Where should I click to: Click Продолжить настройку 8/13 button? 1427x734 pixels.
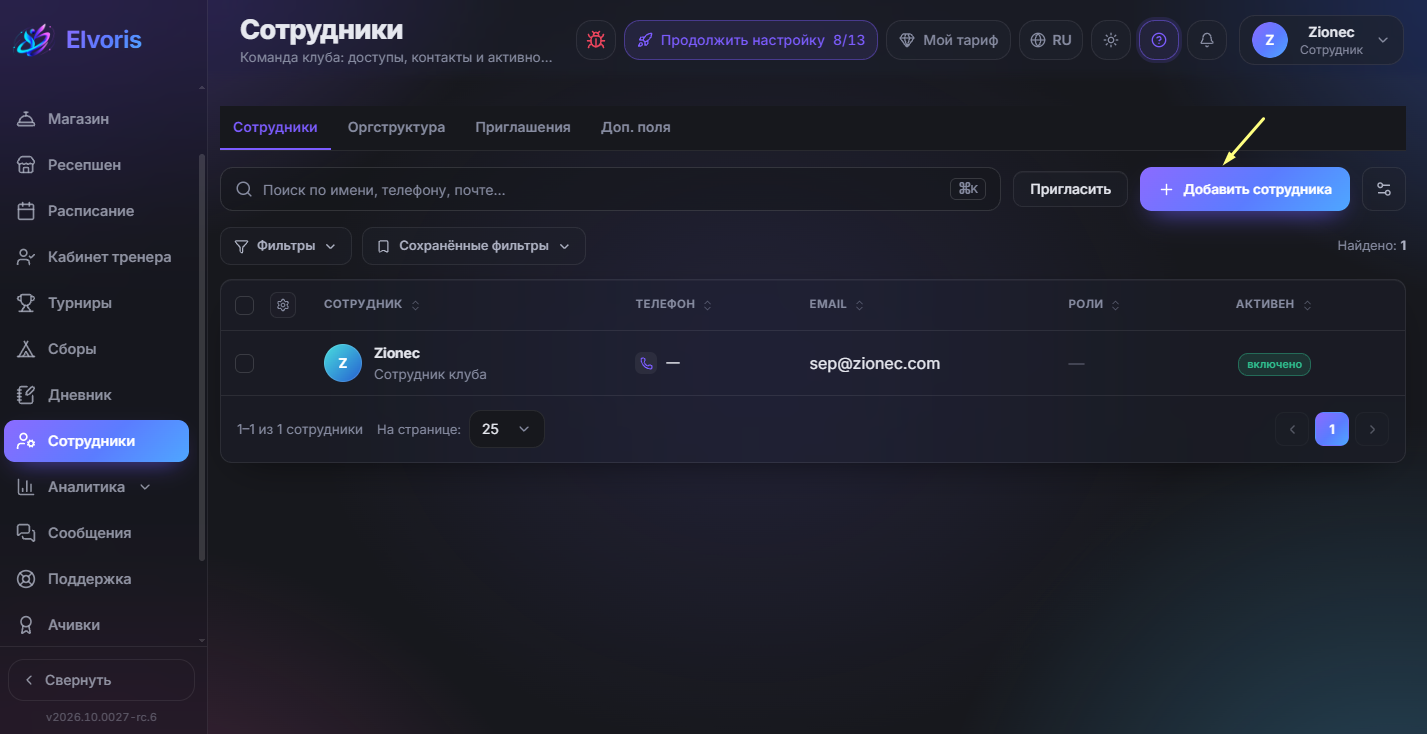pos(751,40)
